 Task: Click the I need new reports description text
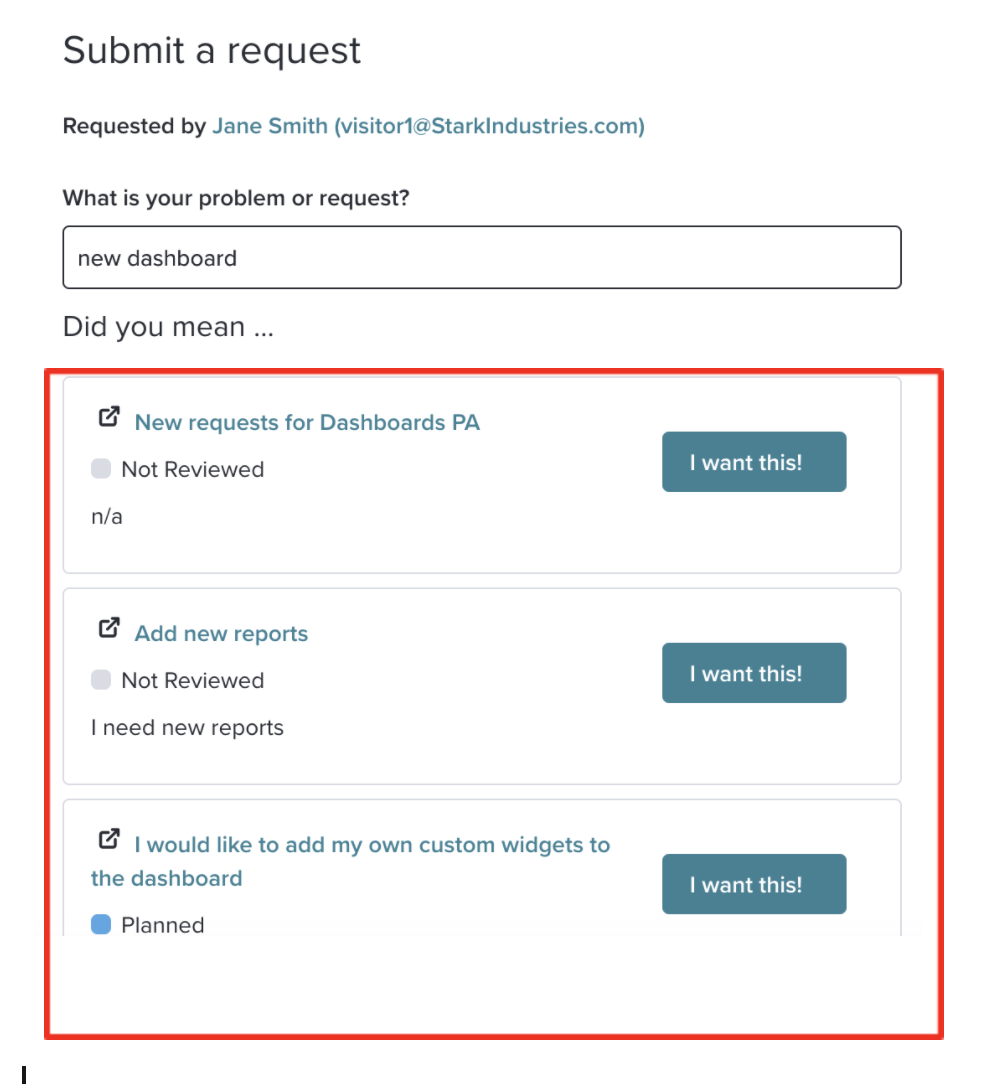187,727
